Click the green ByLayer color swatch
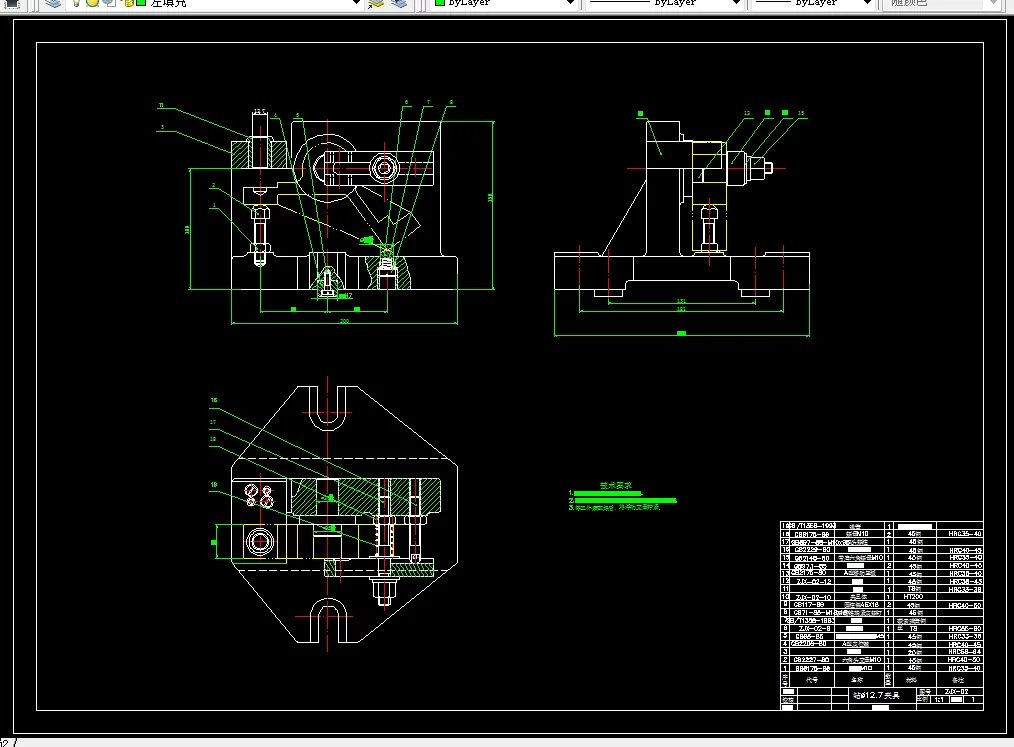This screenshot has width=1014, height=747. pyautogui.click(x=440, y=2)
